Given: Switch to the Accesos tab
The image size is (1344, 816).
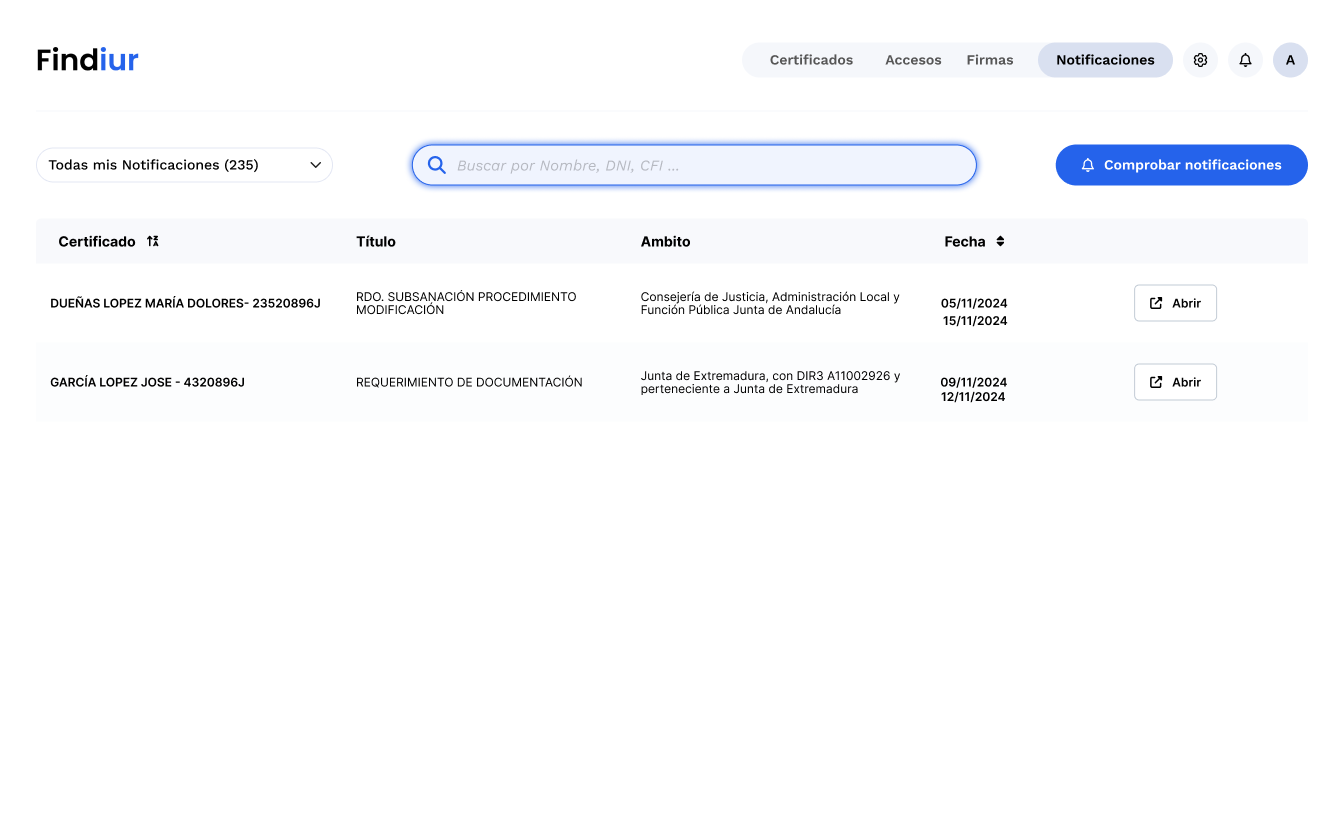Looking at the screenshot, I should (913, 60).
